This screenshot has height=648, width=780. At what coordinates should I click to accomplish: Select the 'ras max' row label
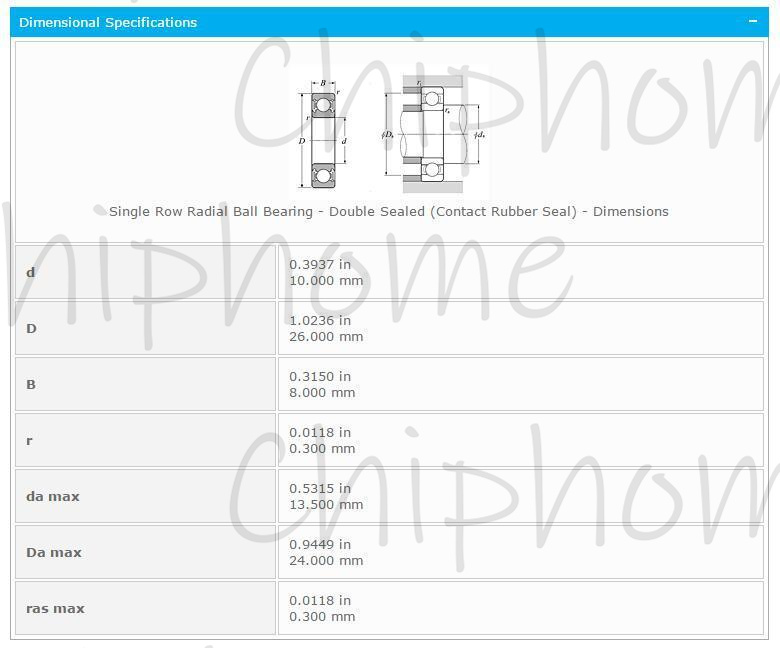[x=55, y=608]
